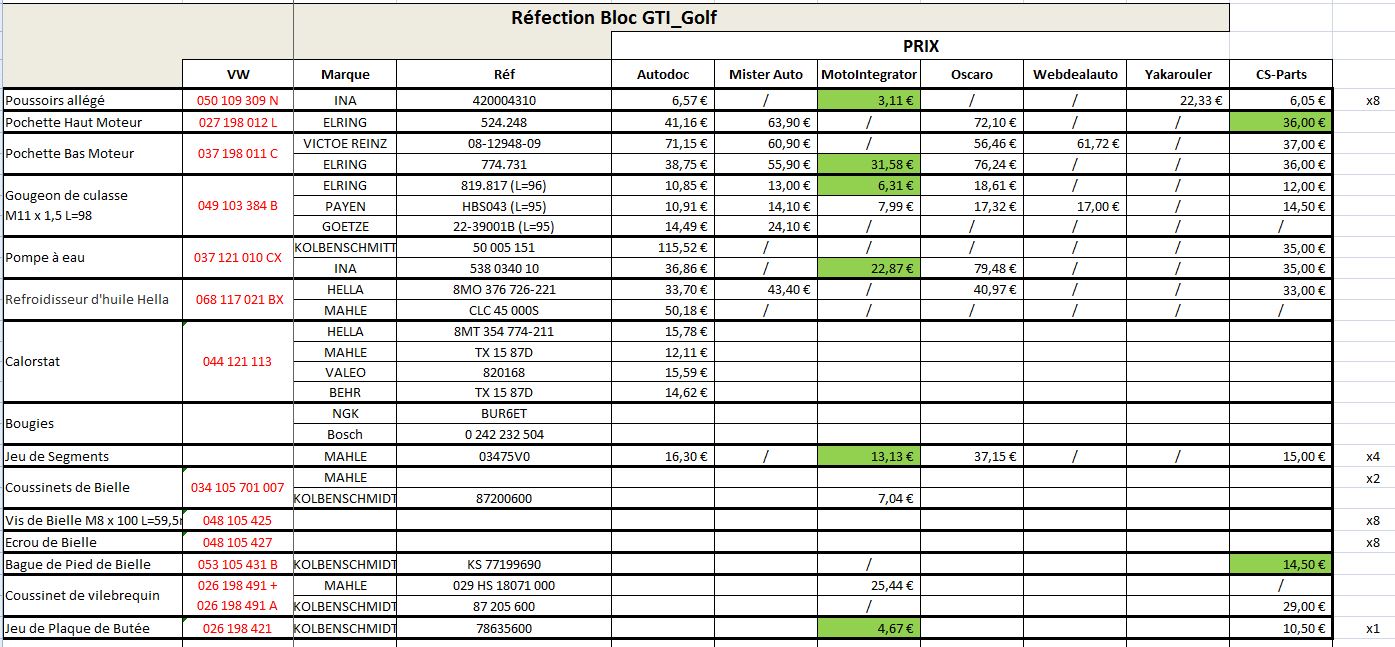Click the "NGK" brand cell
The image size is (1395, 647).
click(345, 413)
